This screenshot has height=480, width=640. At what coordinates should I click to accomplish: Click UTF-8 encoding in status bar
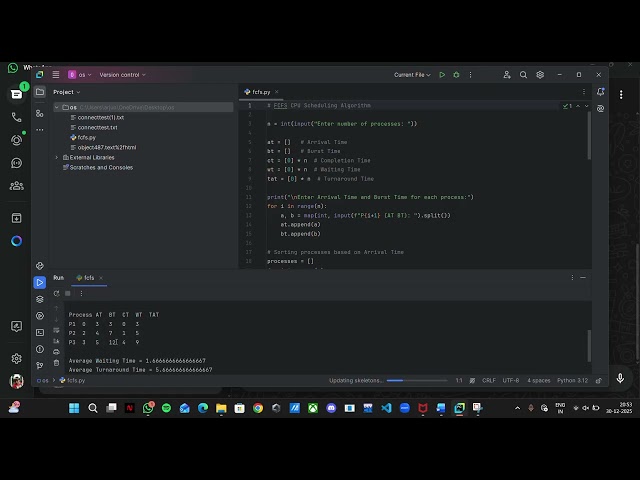[511, 380]
